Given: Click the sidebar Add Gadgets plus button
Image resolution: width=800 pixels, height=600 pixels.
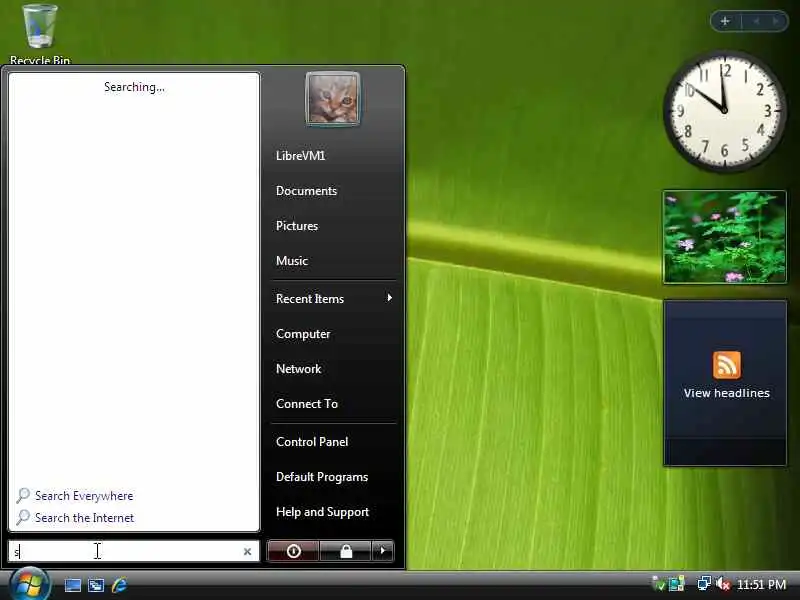Looking at the screenshot, I should coord(725,21).
